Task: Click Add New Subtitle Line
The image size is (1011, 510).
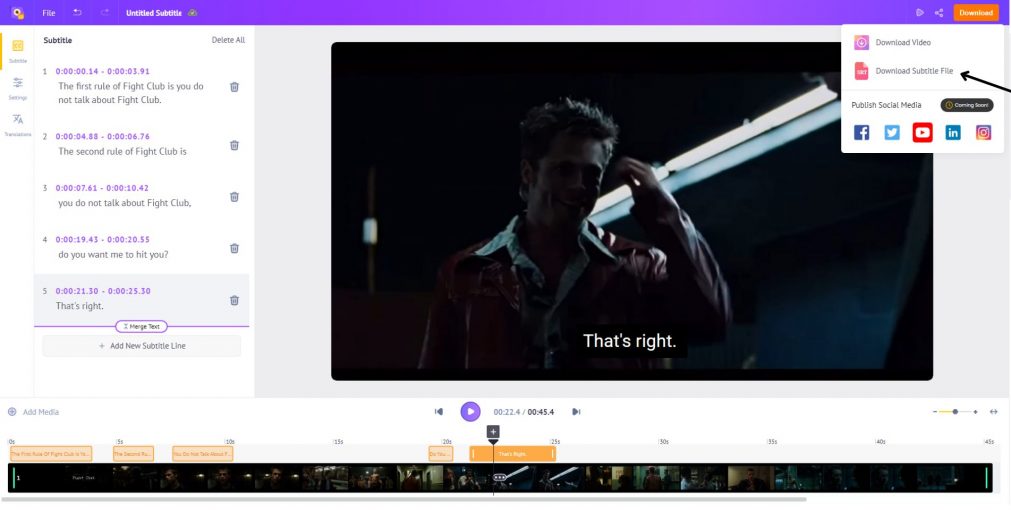Action: pos(142,346)
